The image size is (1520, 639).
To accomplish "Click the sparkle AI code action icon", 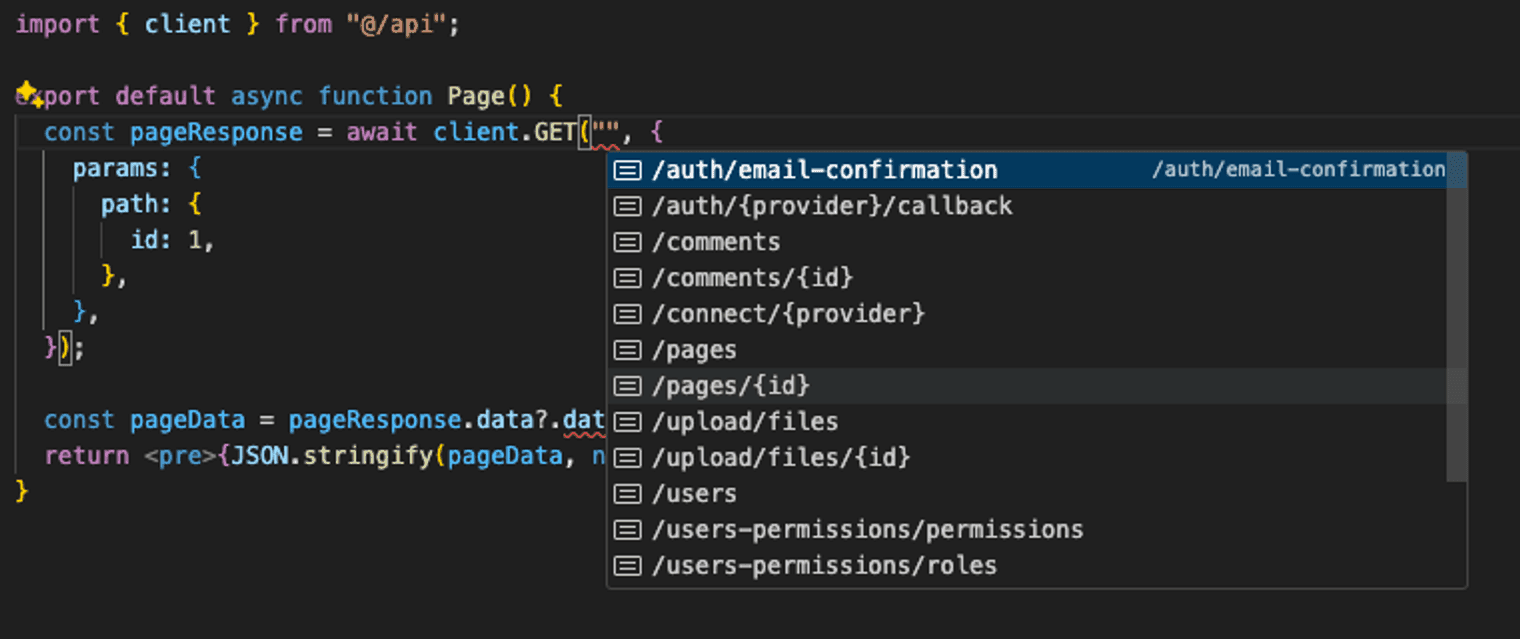I will (29, 93).
